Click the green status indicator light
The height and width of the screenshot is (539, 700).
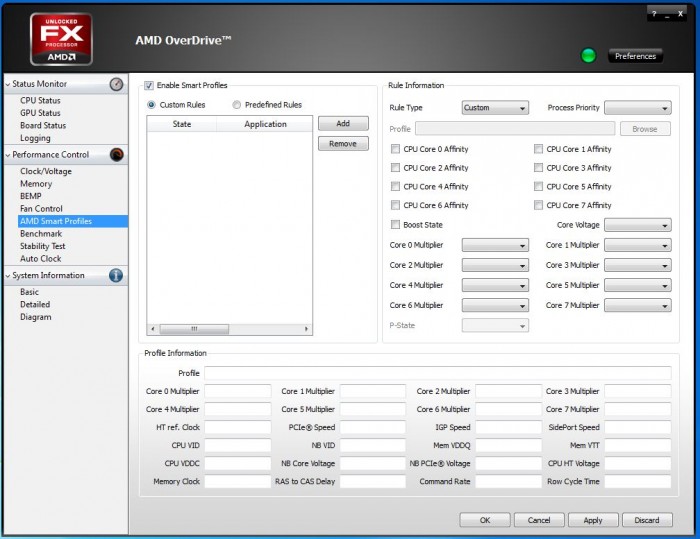tap(588, 56)
